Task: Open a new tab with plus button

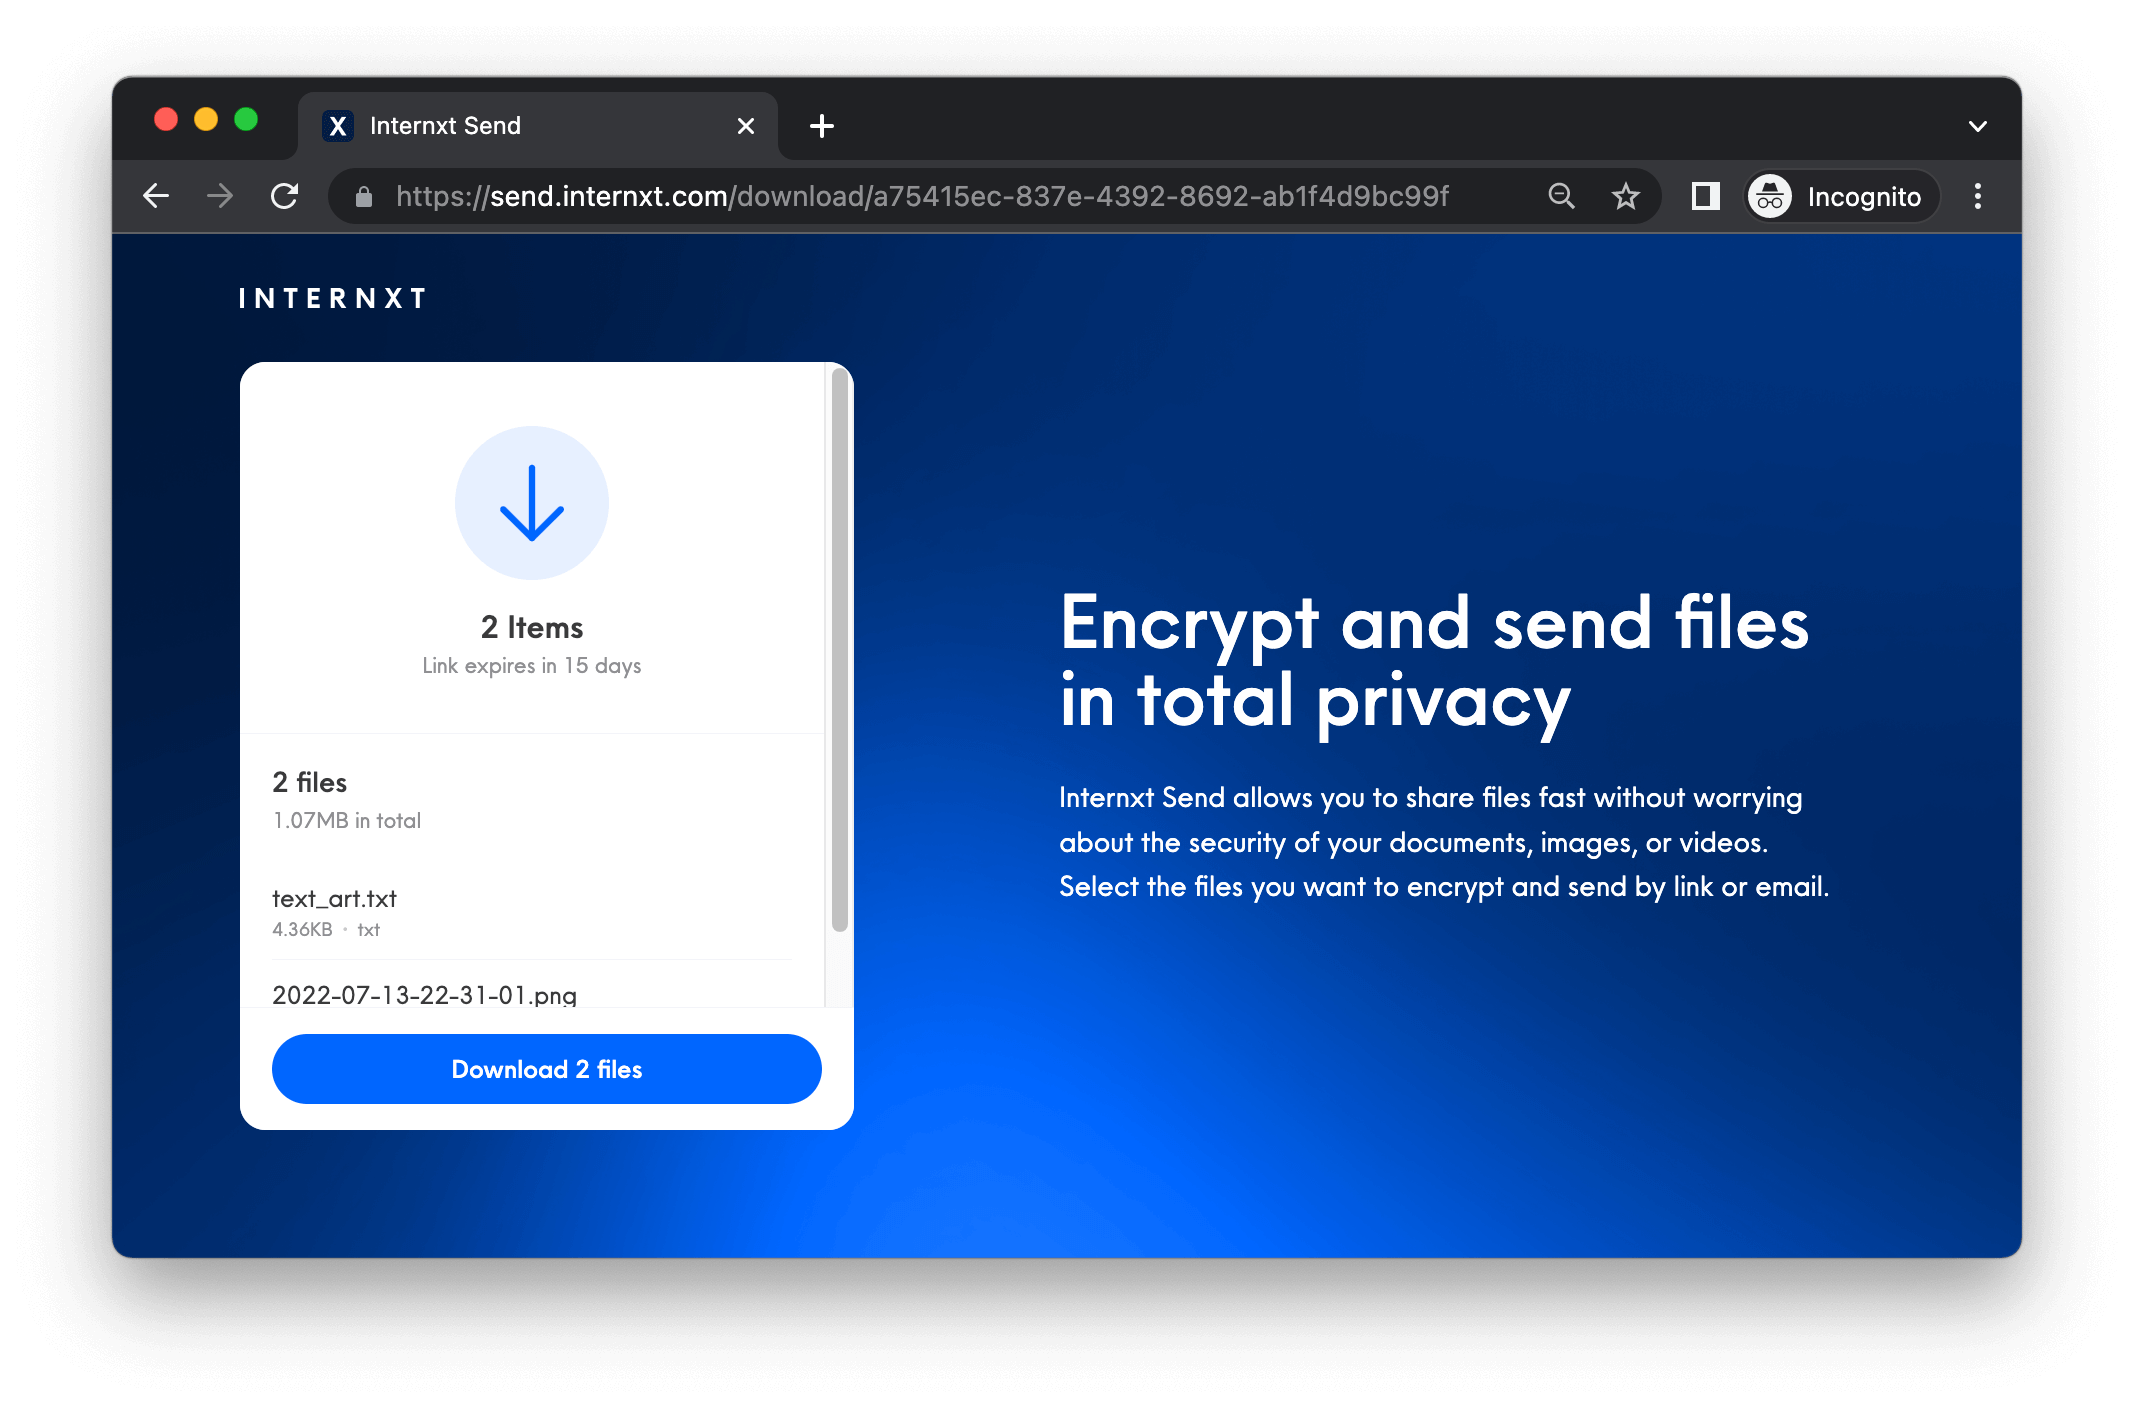Action: click(822, 126)
